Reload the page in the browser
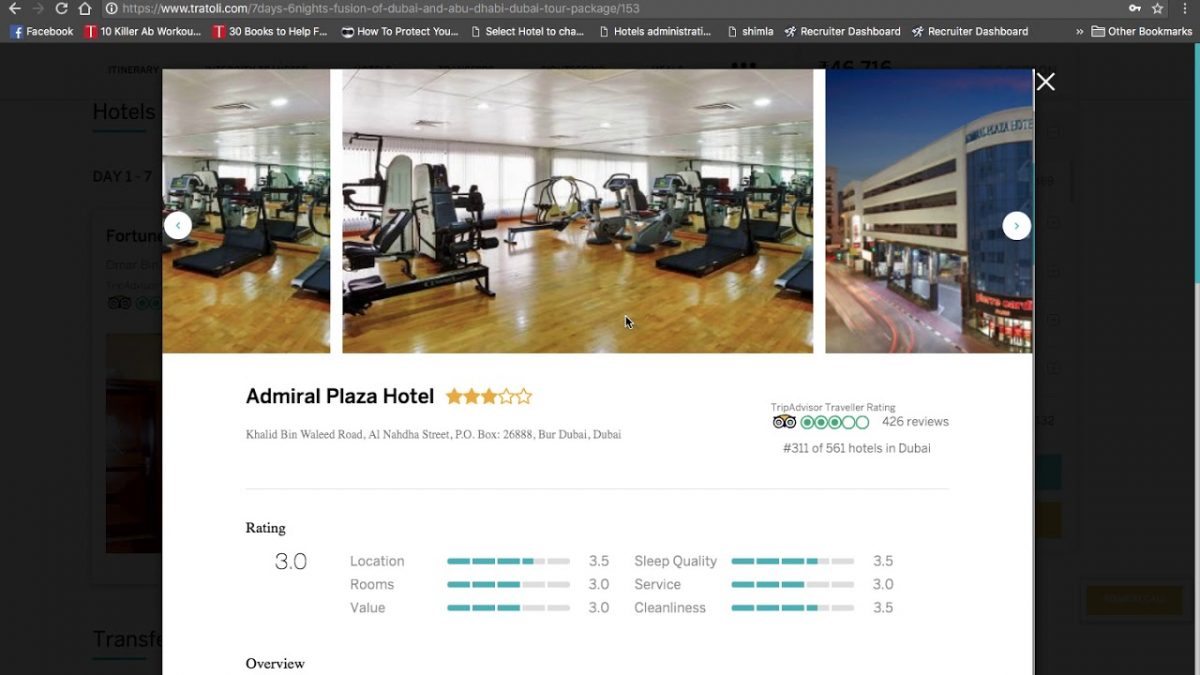Screen dimensions: 1200x675 tap(61, 8)
